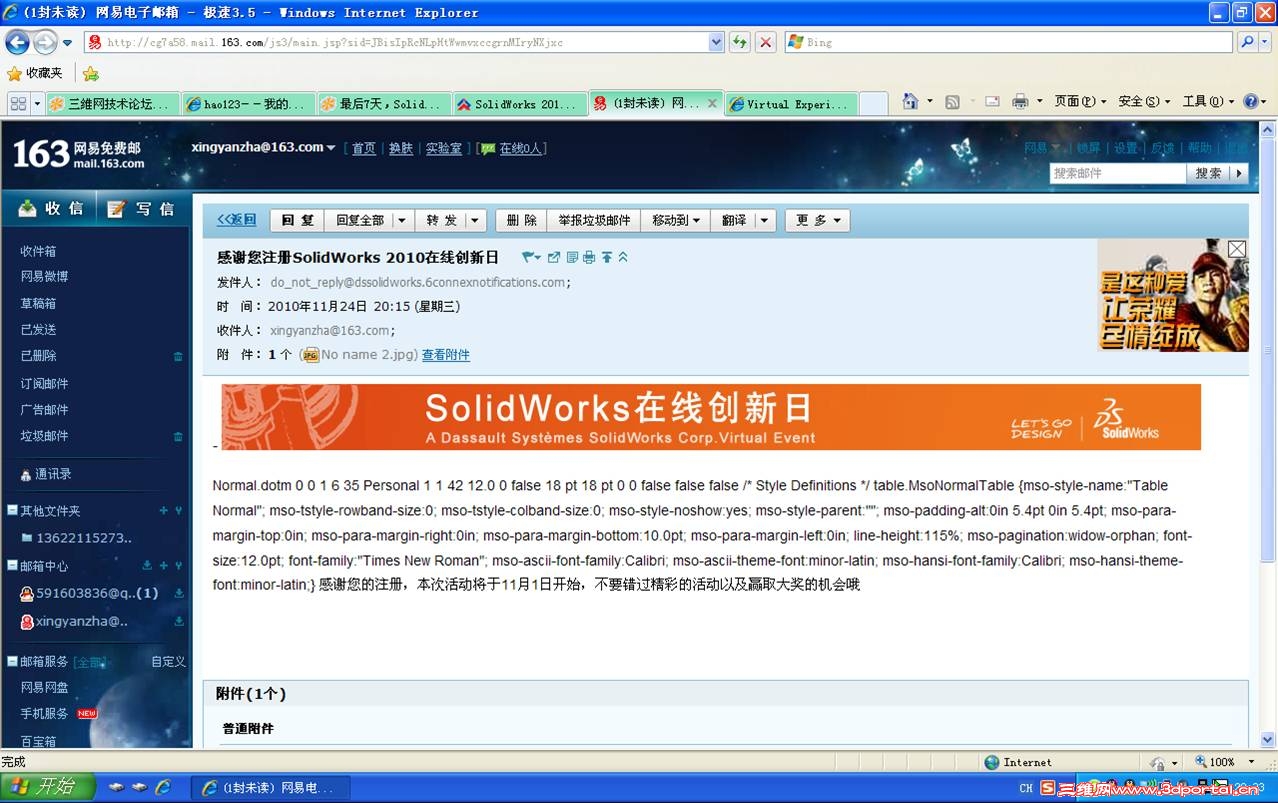Open 翻译 dropdown arrow

coord(765,220)
